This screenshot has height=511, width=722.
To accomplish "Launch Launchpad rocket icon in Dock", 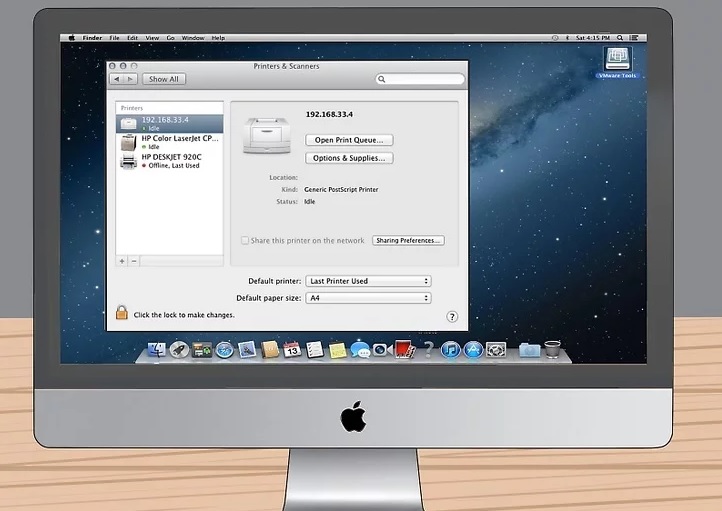I will (x=179, y=350).
